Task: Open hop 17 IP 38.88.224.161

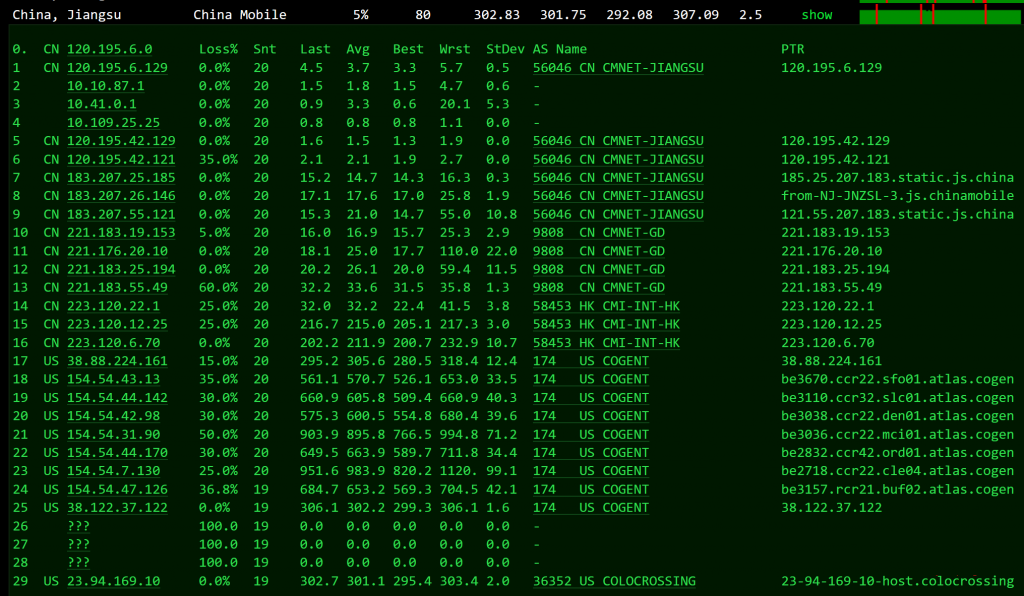Action: point(118,361)
